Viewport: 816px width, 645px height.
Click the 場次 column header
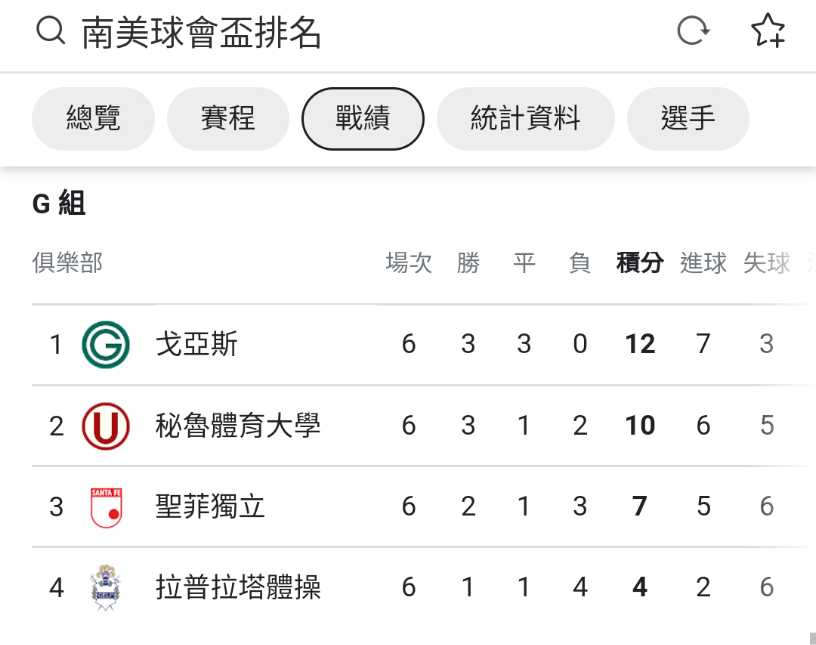click(409, 263)
